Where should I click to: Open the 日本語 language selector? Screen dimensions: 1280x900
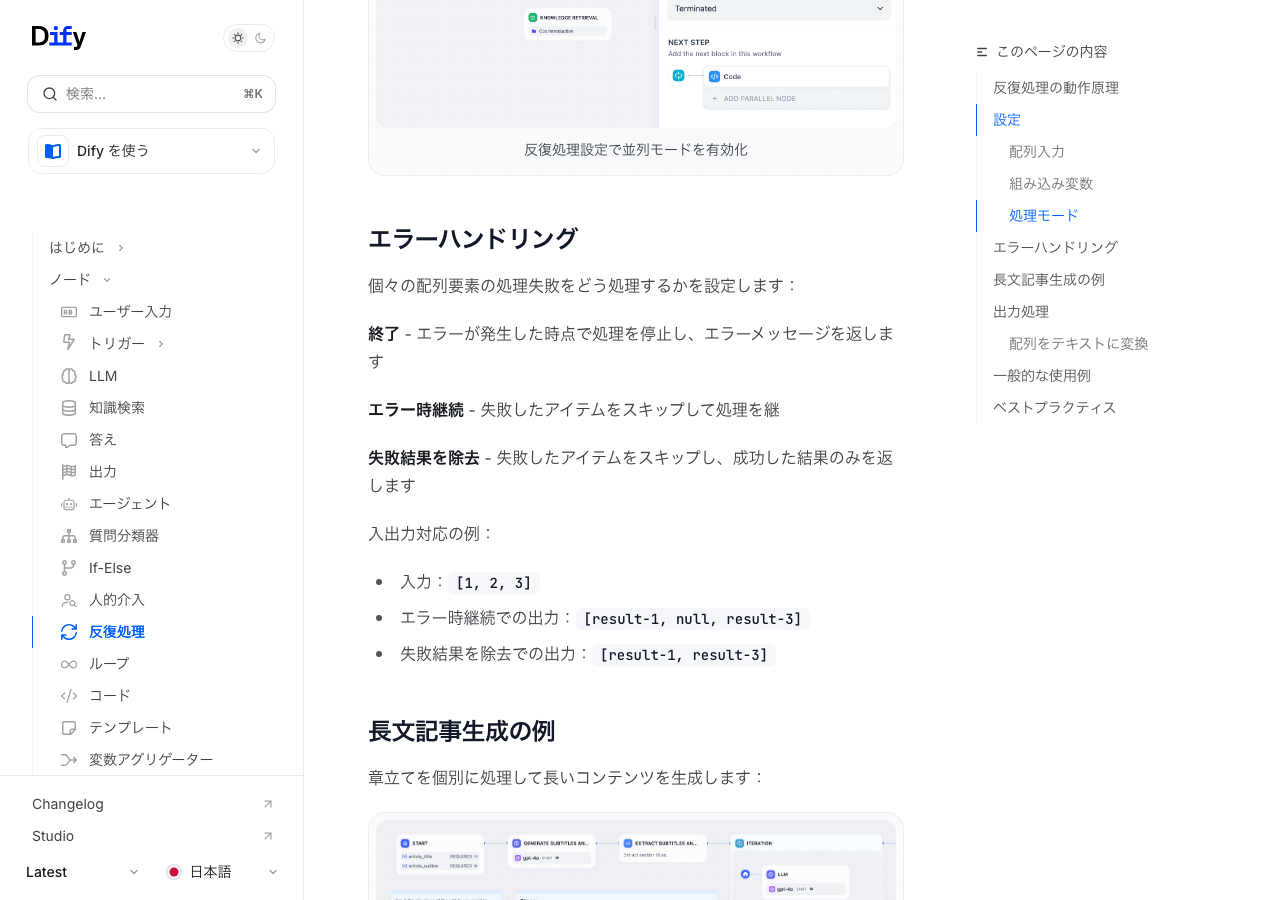[x=222, y=872]
